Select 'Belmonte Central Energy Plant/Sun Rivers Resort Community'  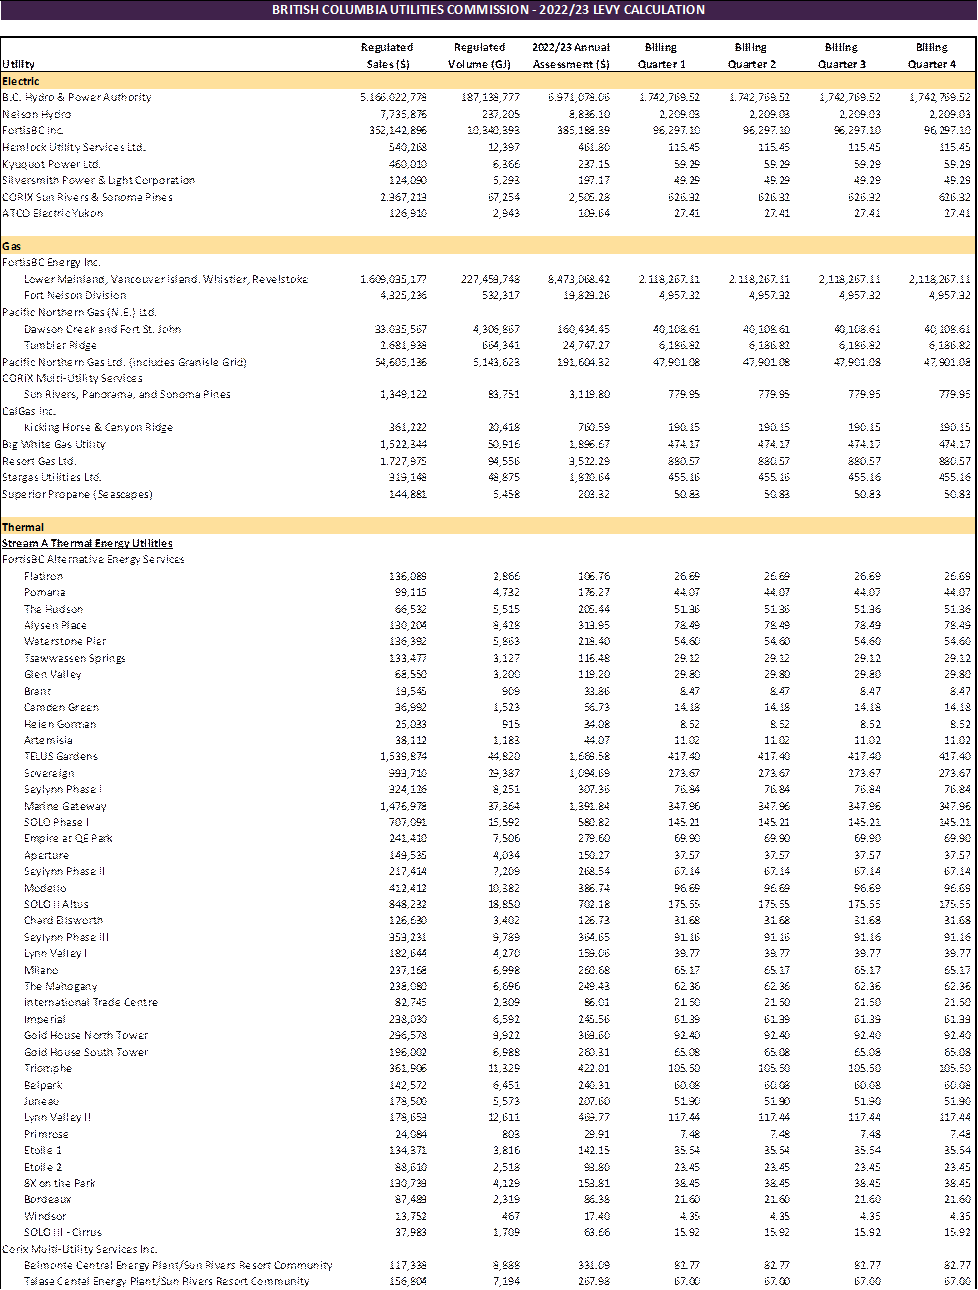point(178,1265)
